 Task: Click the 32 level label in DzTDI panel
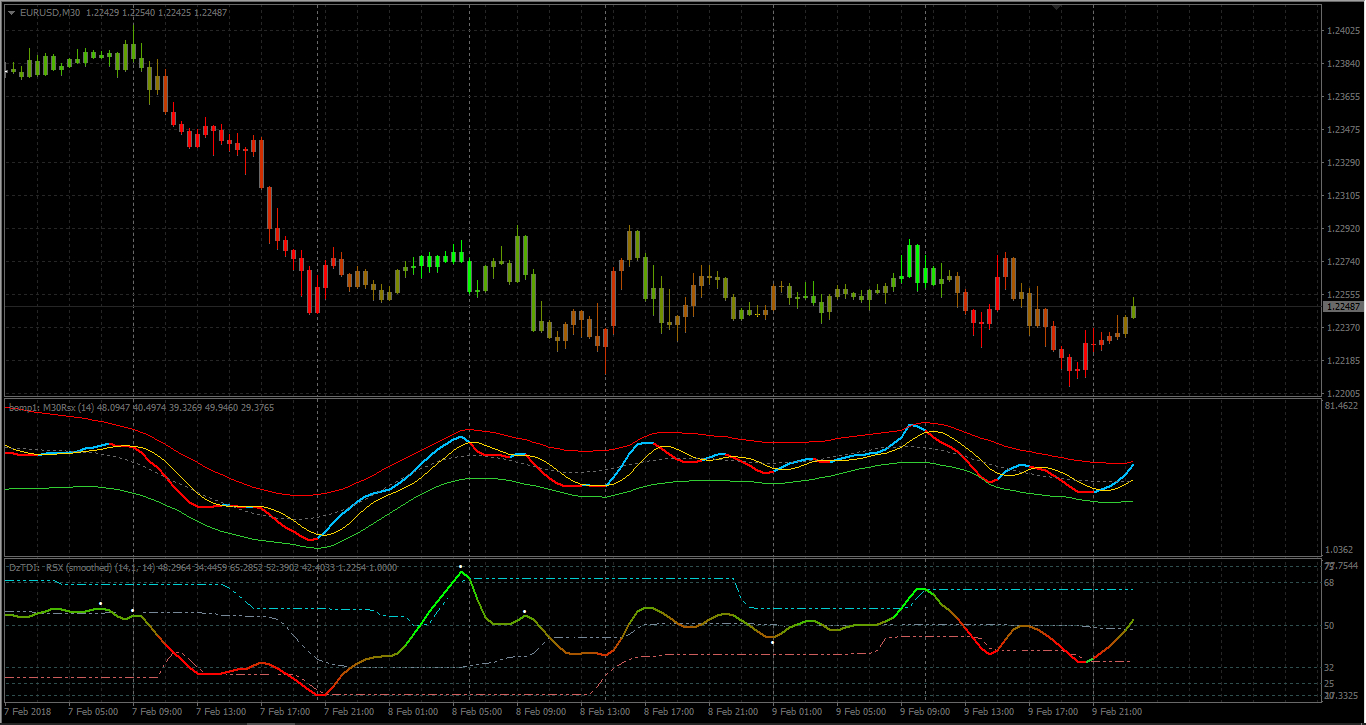point(1329,667)
